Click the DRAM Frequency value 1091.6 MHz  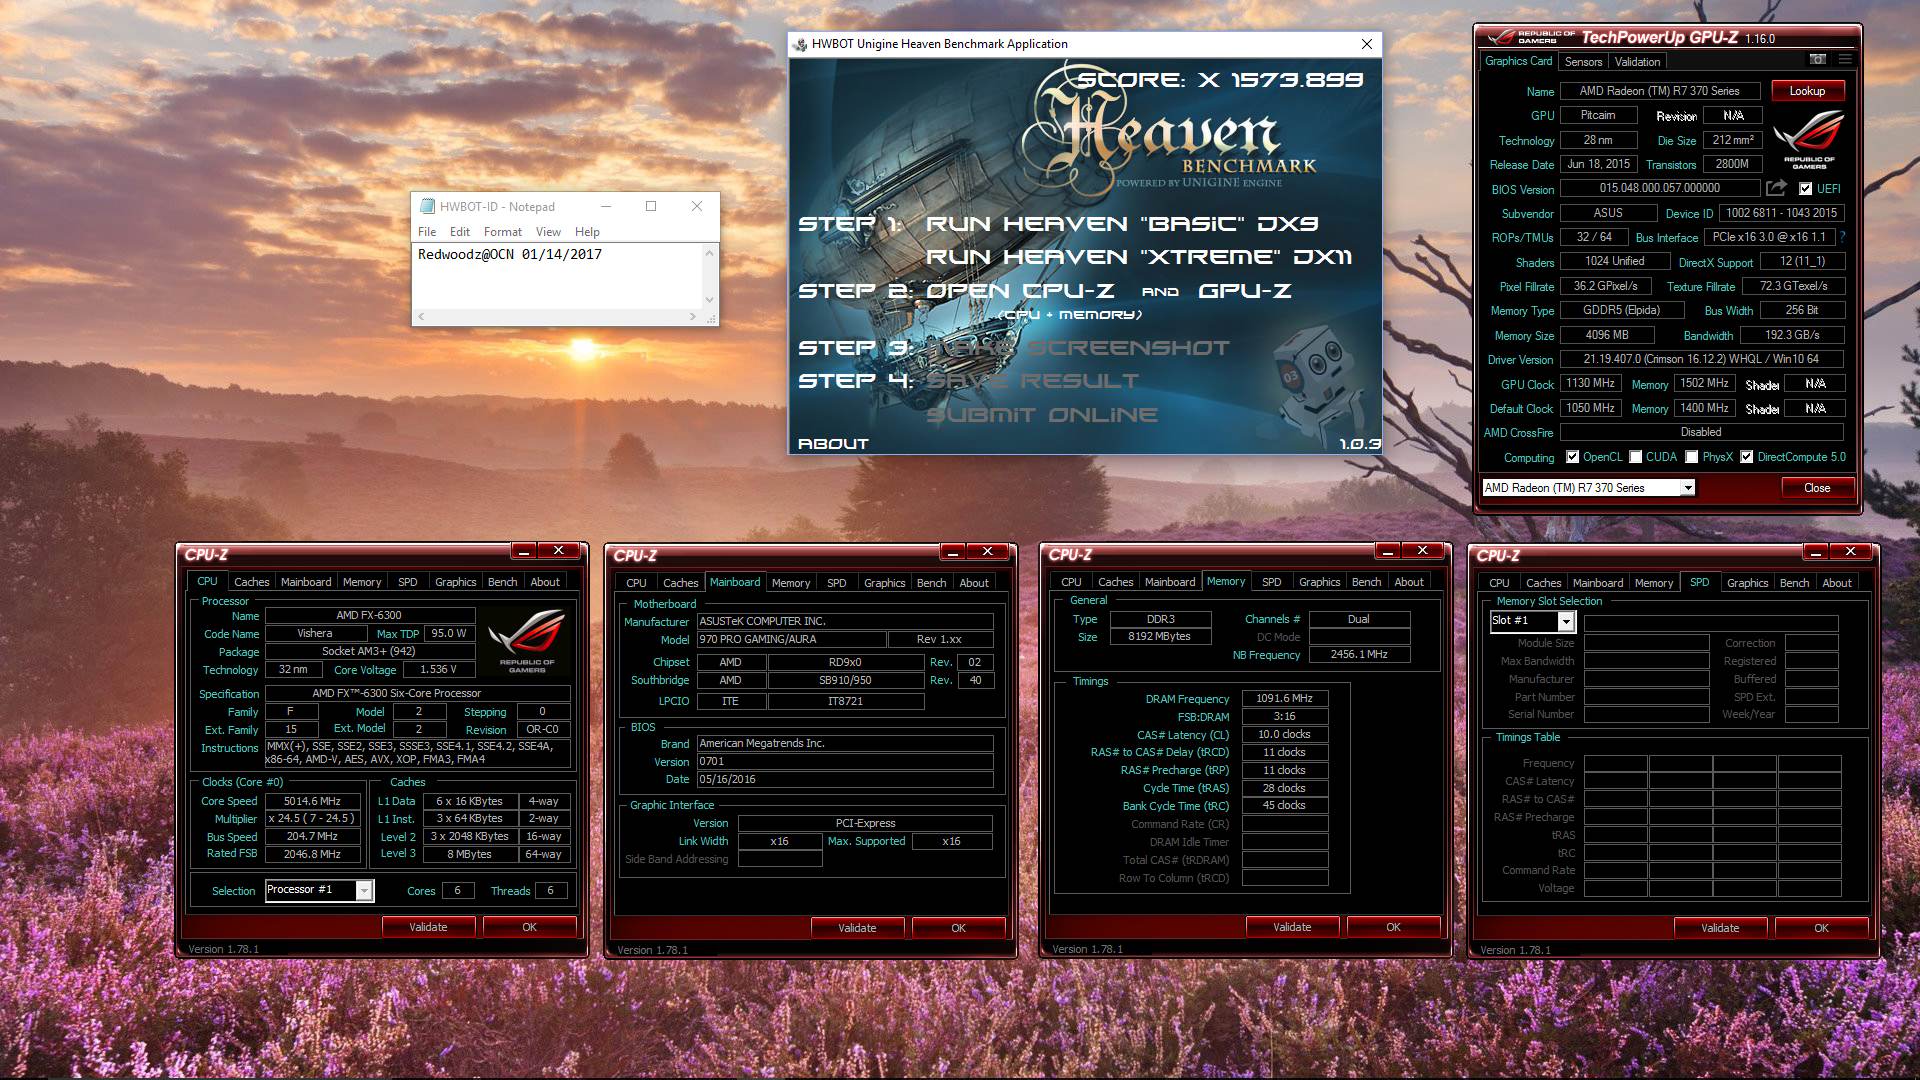(x=1284, y=698)
